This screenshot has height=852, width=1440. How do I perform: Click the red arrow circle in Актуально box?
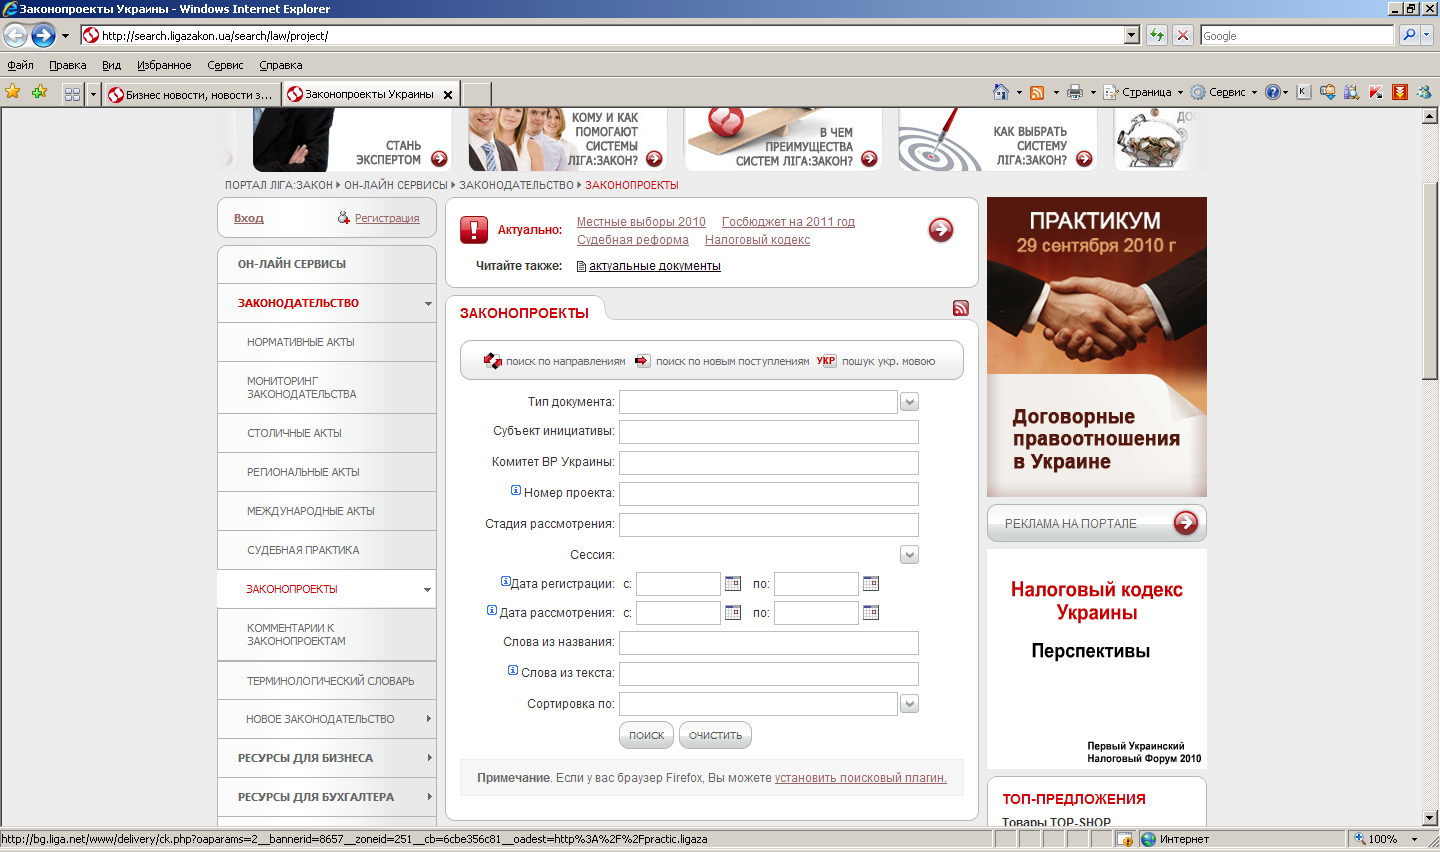[x=941, y=230]
